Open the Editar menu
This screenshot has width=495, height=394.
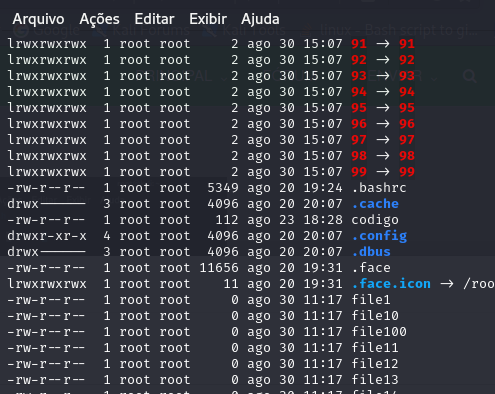154,19
